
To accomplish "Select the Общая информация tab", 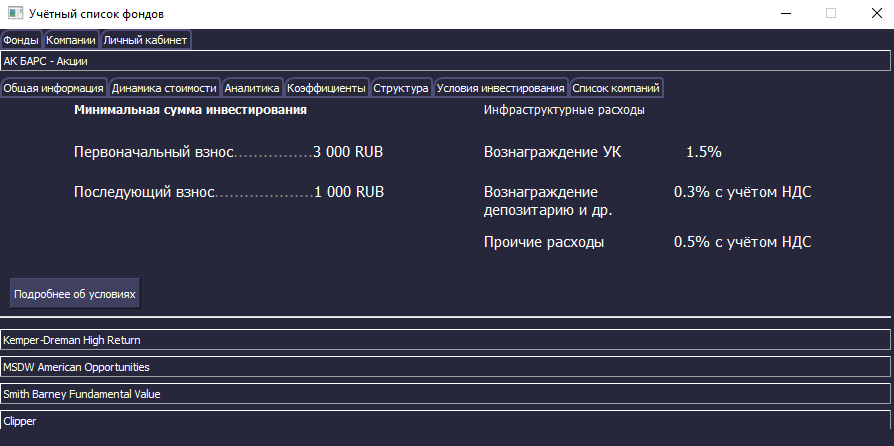I will click(54, 88).
